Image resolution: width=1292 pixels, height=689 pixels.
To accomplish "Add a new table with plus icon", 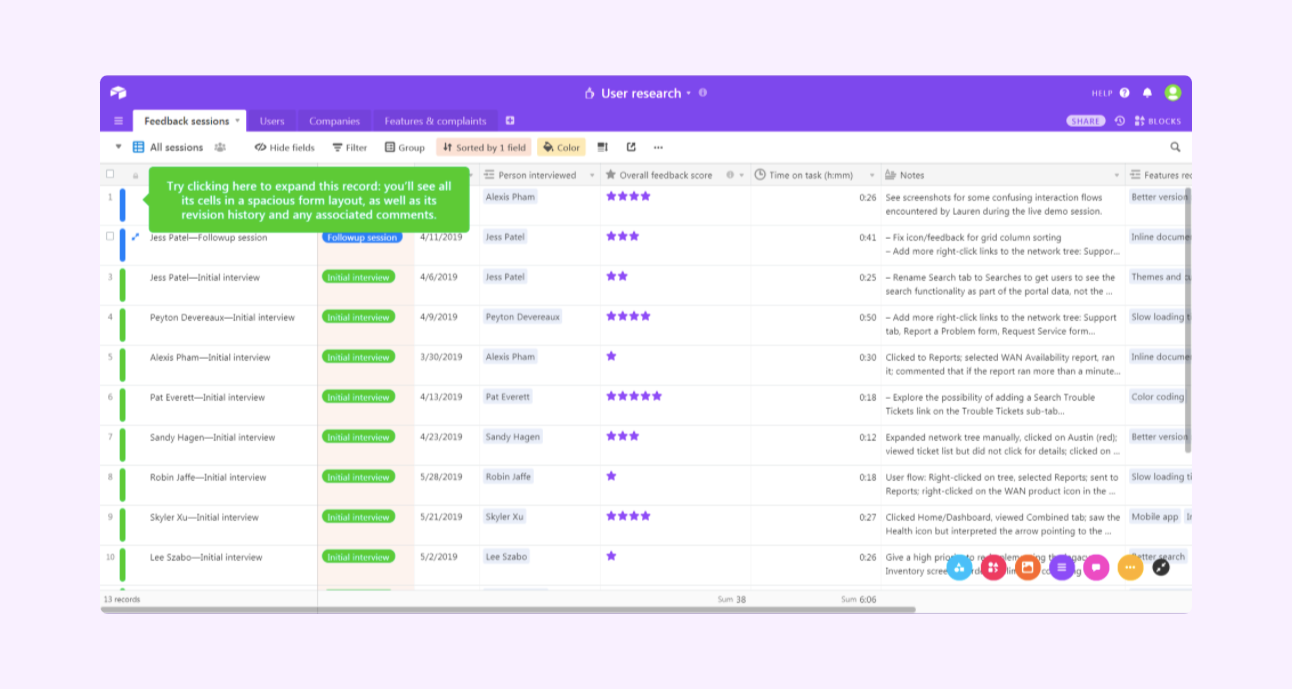I will pyautogui.click(x=510, y=121).
